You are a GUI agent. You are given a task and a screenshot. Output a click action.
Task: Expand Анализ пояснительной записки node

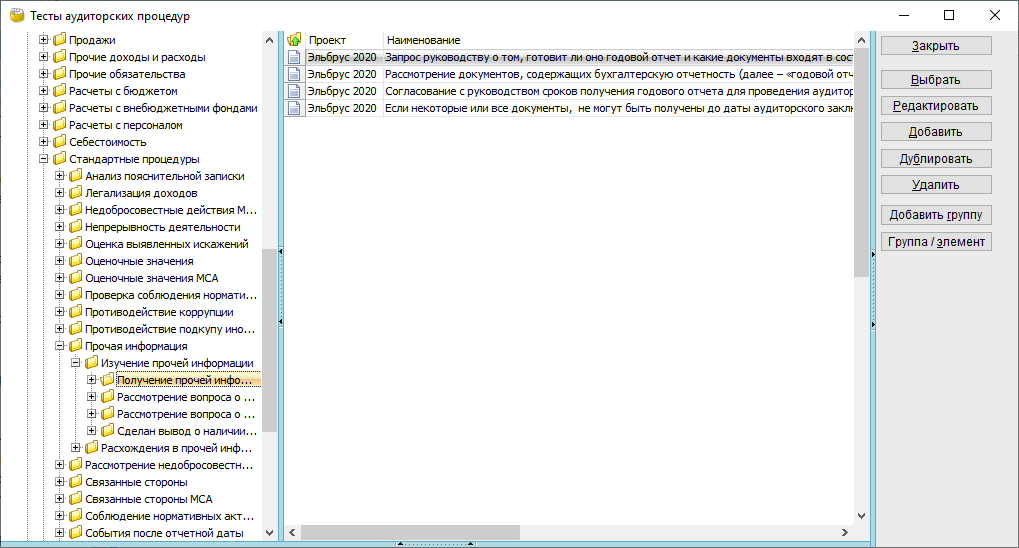tap(60, 176)
